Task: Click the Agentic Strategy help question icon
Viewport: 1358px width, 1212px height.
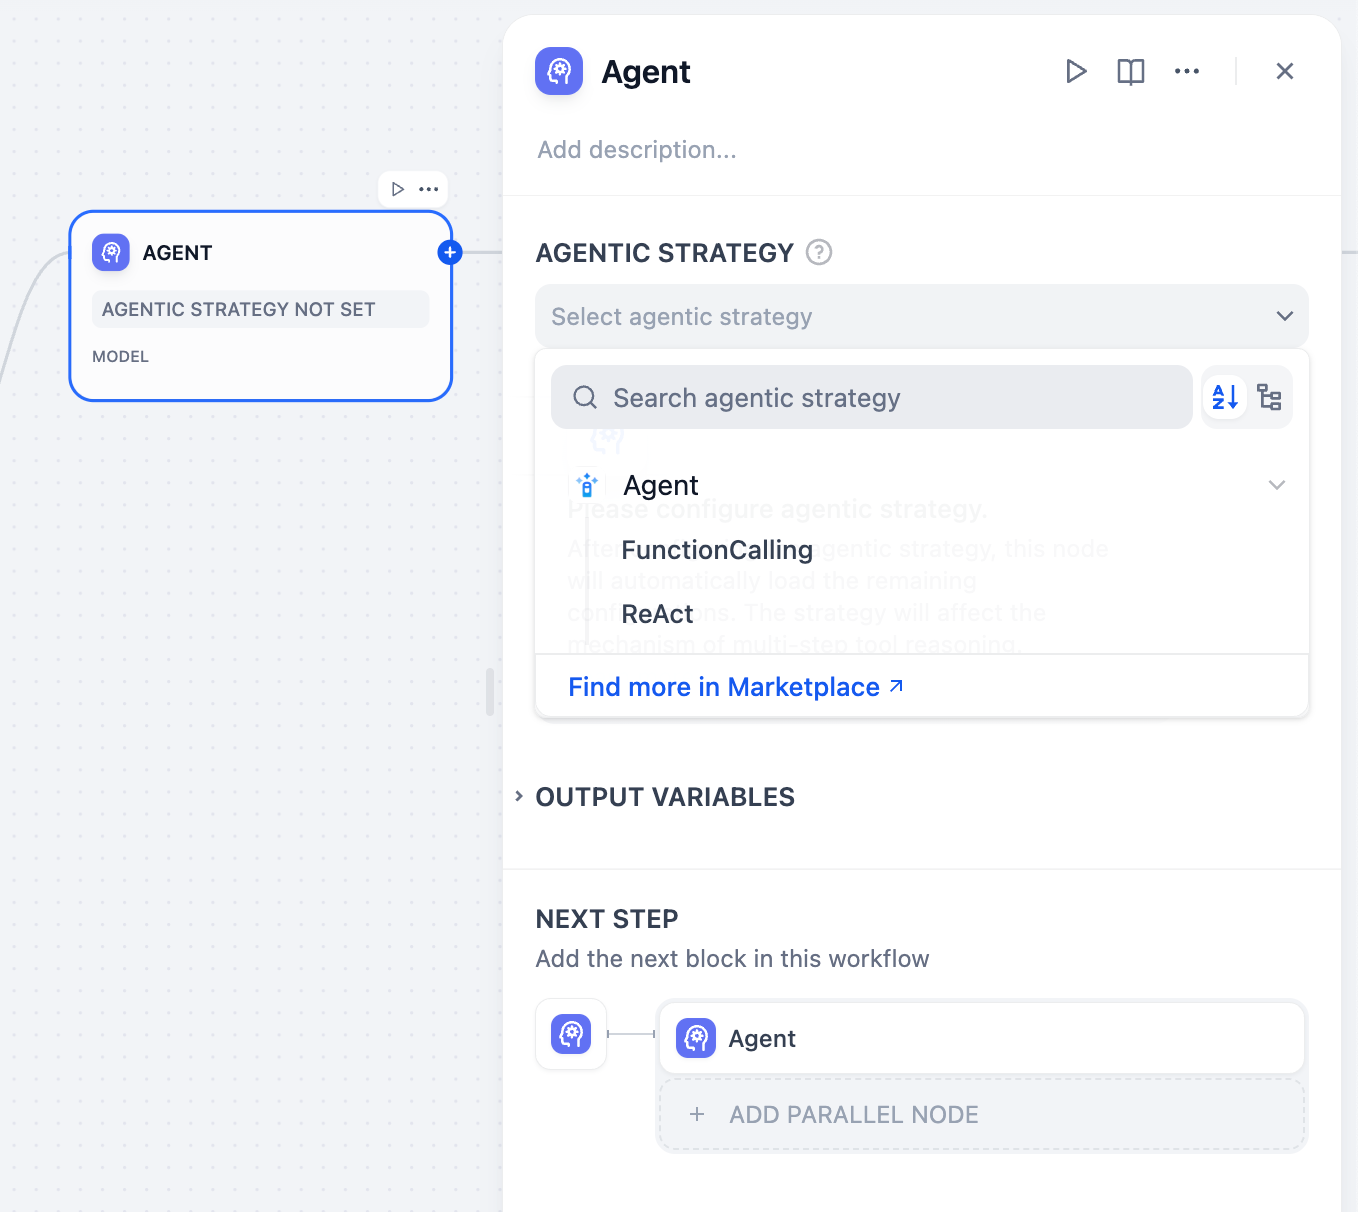Action: (x=819, y=252)
